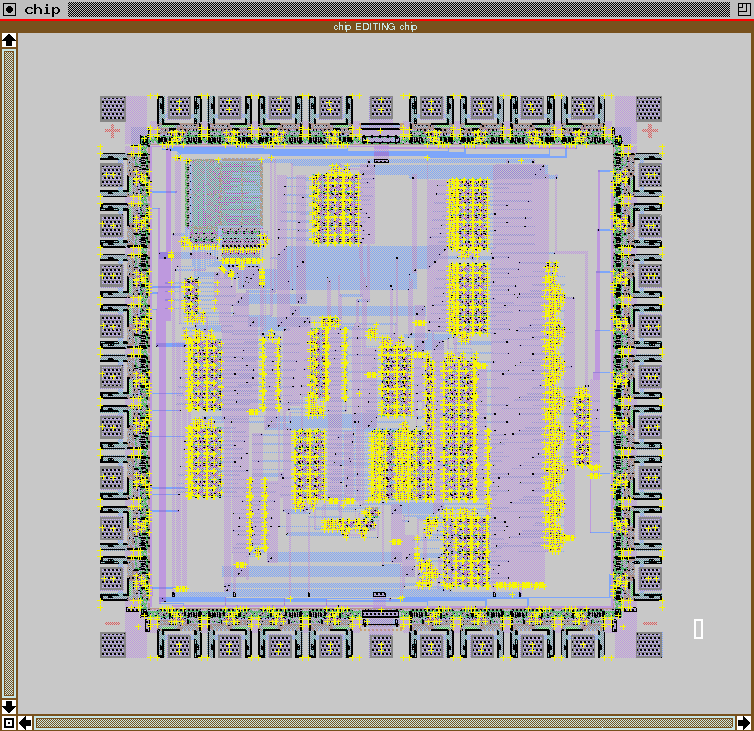Image resolution: width=754 pixels, height=731 pixels.
Task: Click the "chip" window title text
Action: point(42,10)
